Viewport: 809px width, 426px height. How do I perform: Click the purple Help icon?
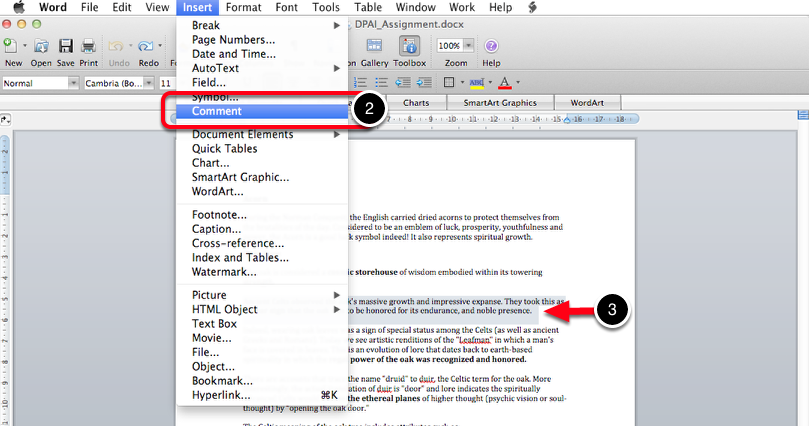pos(491,46)
